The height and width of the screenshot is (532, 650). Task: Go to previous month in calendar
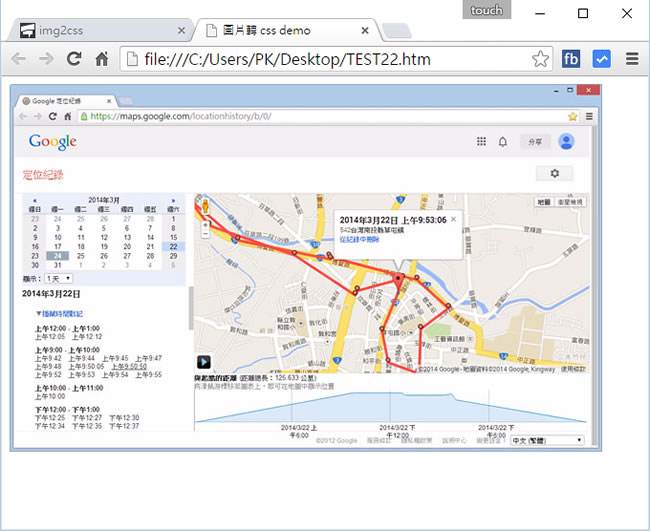34,200
